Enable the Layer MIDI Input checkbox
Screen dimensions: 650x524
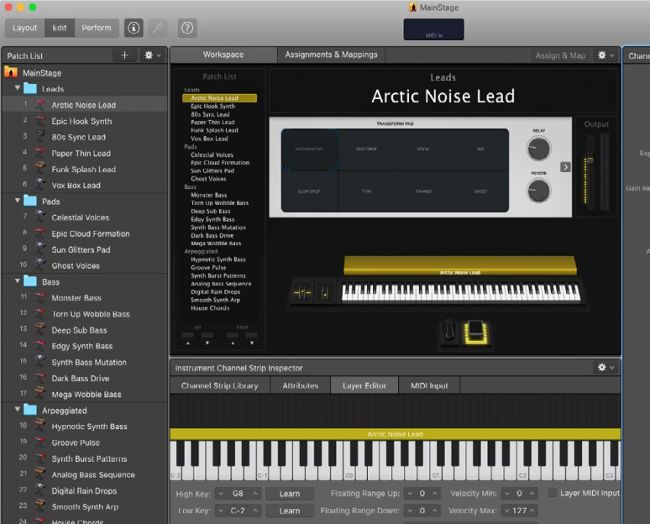tap(552, 493)
